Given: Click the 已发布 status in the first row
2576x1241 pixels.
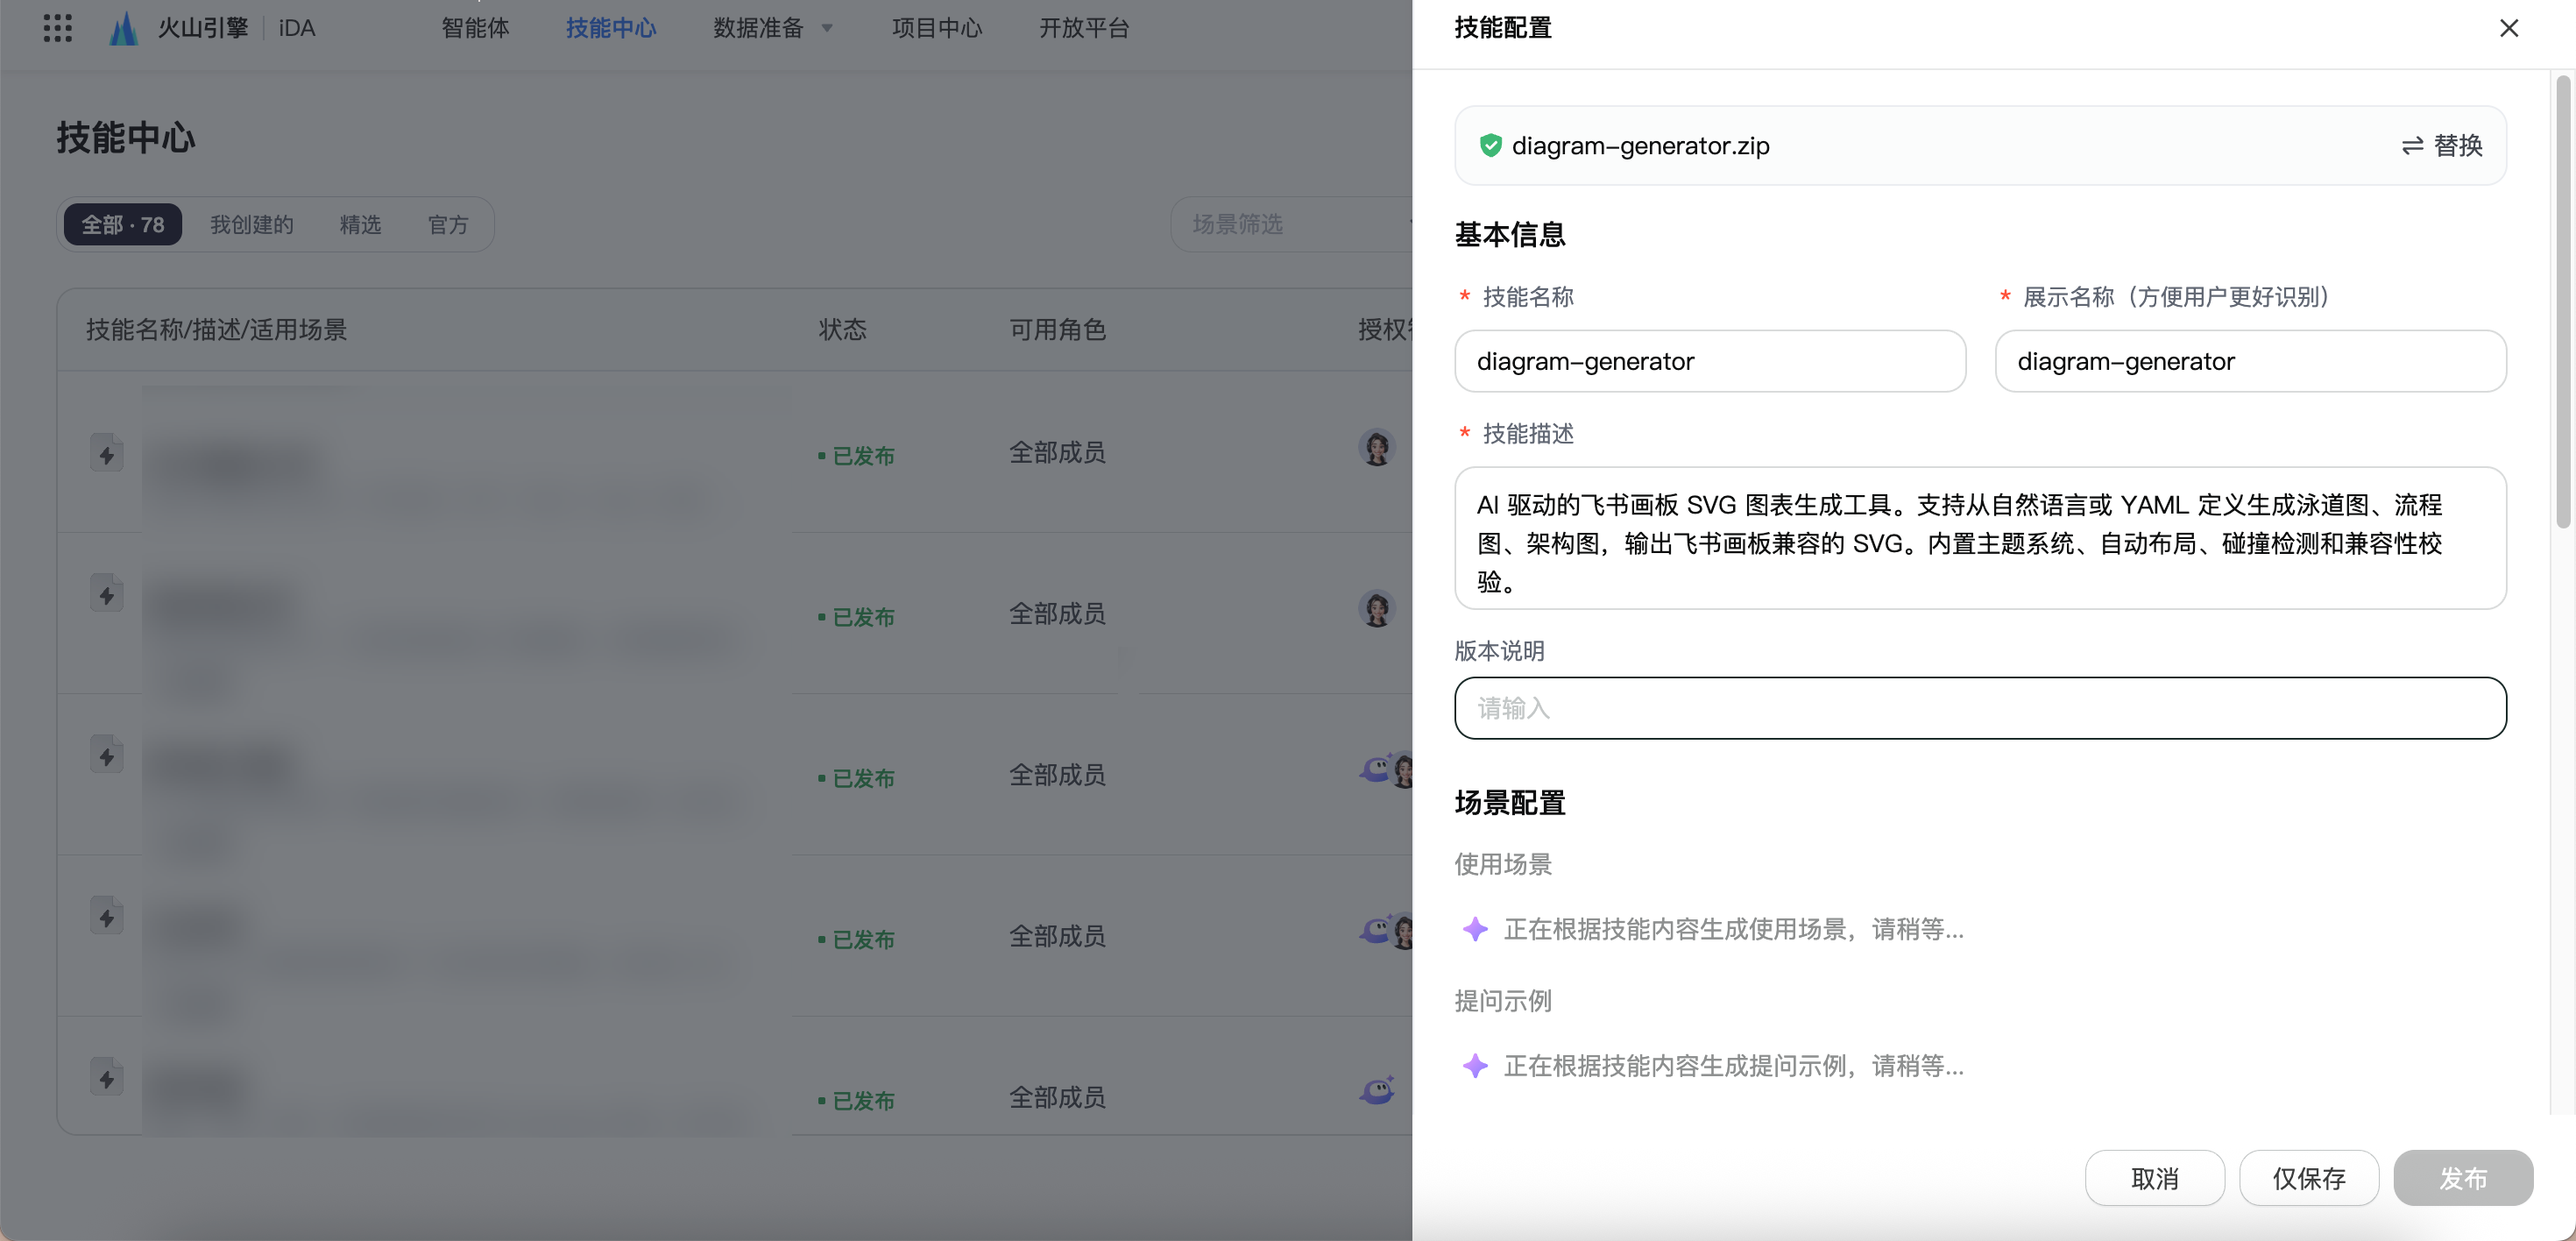Looking at the screenshot, I should coord(856,456).
